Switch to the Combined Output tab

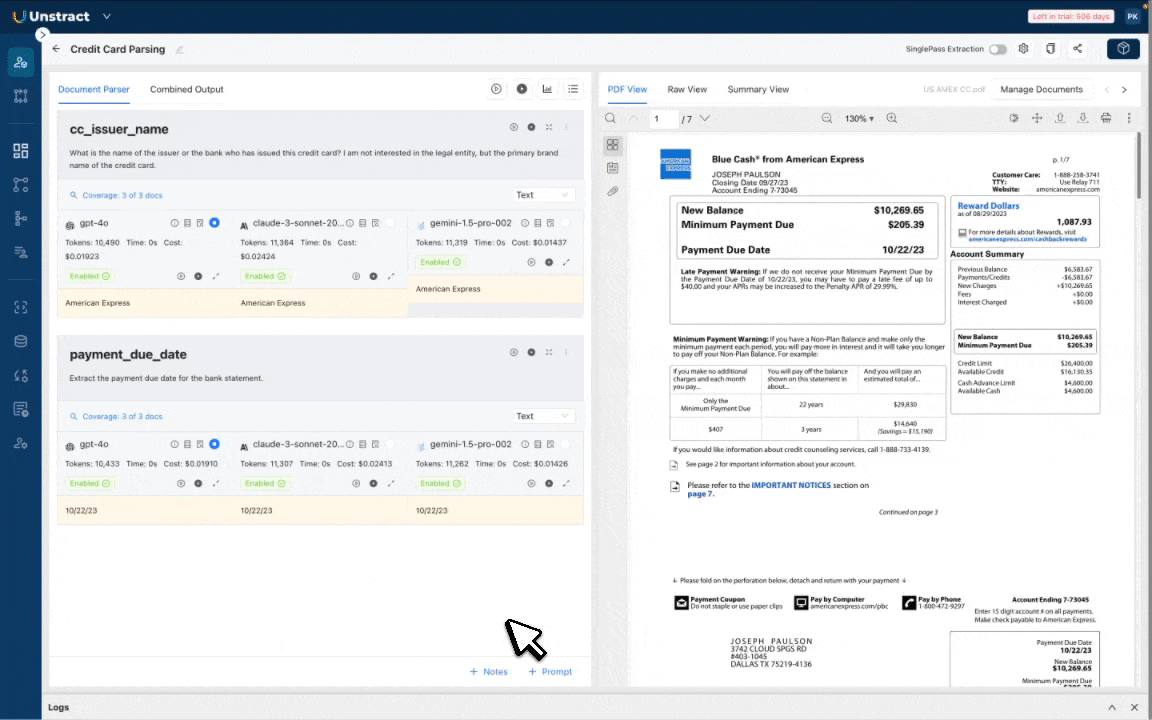click(x=186, y=89)
